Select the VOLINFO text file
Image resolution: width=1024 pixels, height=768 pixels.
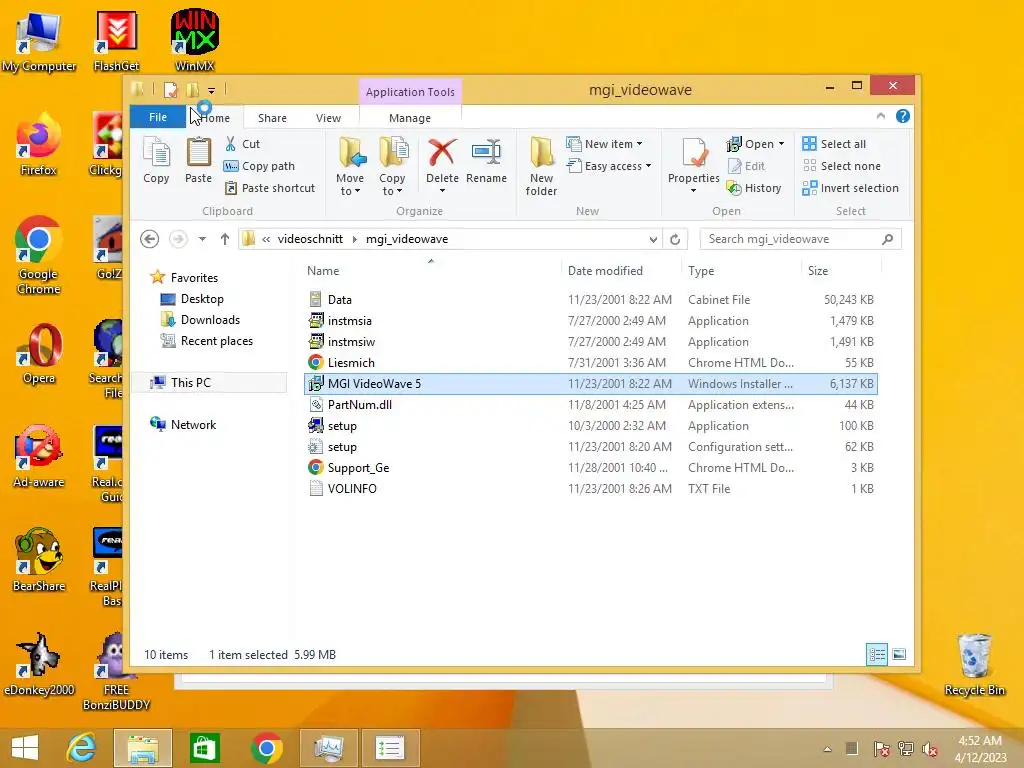[x=591, y=488]
